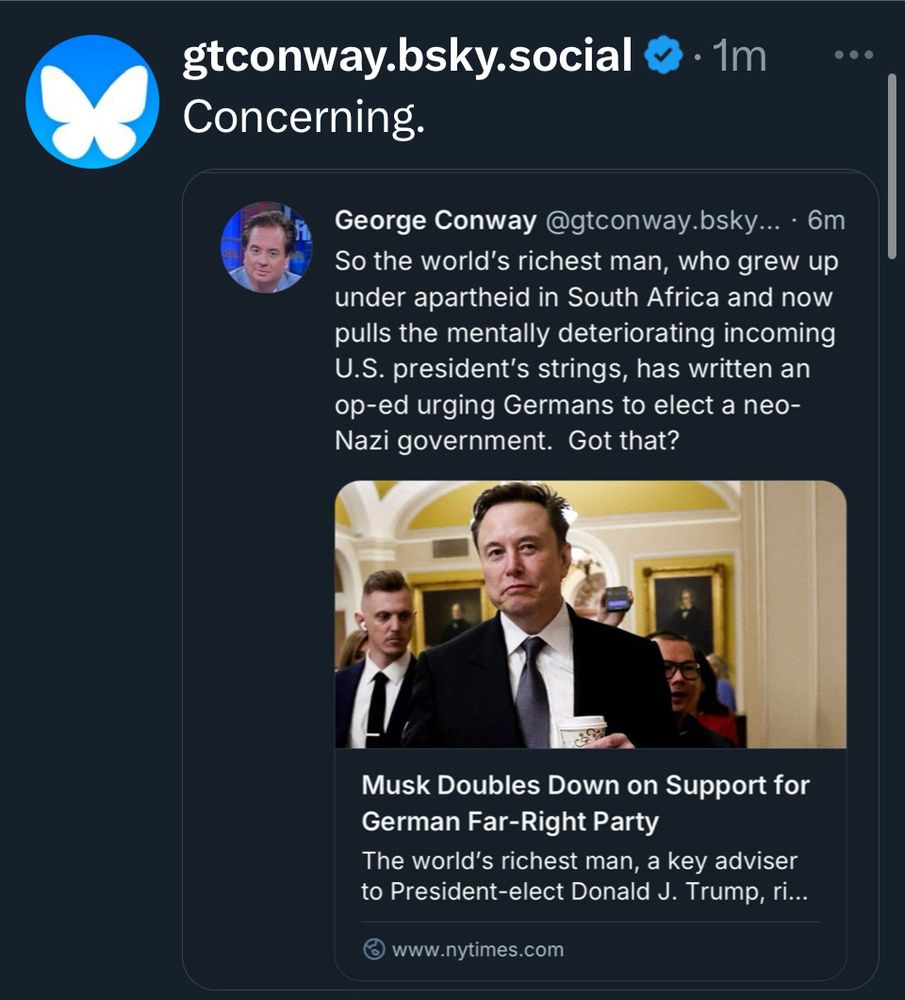Click the 1m post timestamp
Screen dimensions: 905x1000
tap(739, 57)
